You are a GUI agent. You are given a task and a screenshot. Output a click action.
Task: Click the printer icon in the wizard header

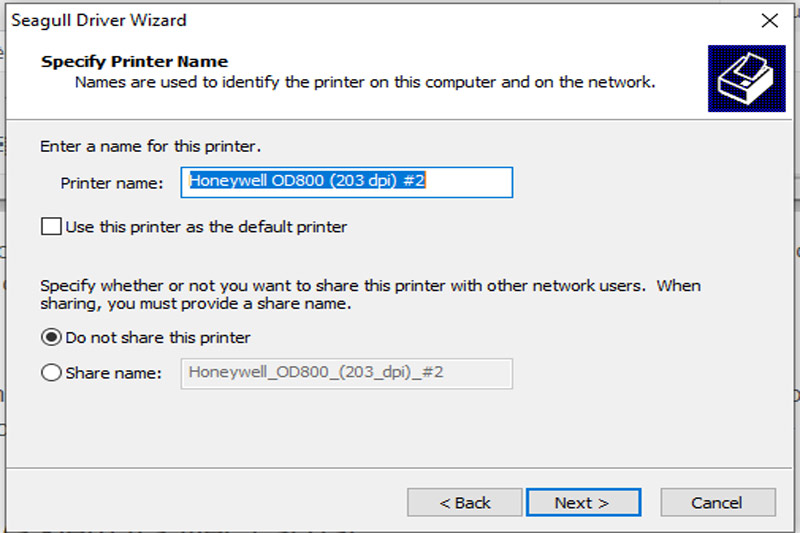746,79
